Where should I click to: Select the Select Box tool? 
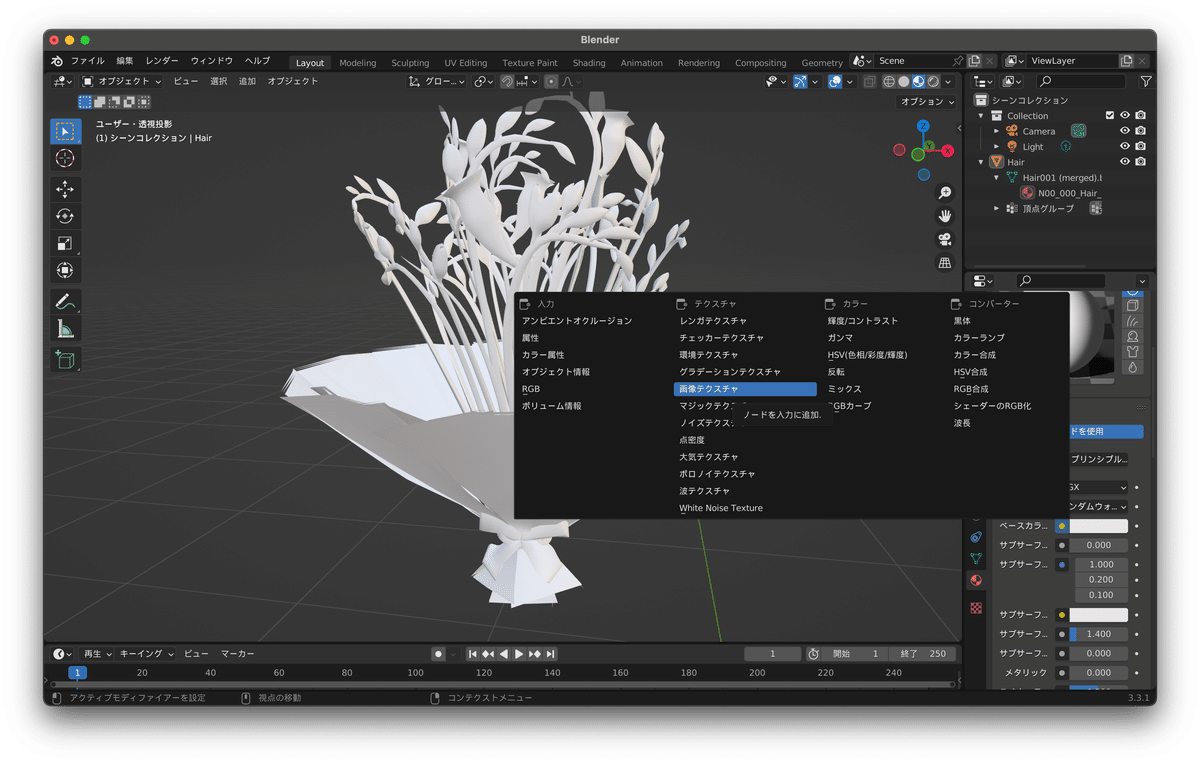click(x=65, y=131)
